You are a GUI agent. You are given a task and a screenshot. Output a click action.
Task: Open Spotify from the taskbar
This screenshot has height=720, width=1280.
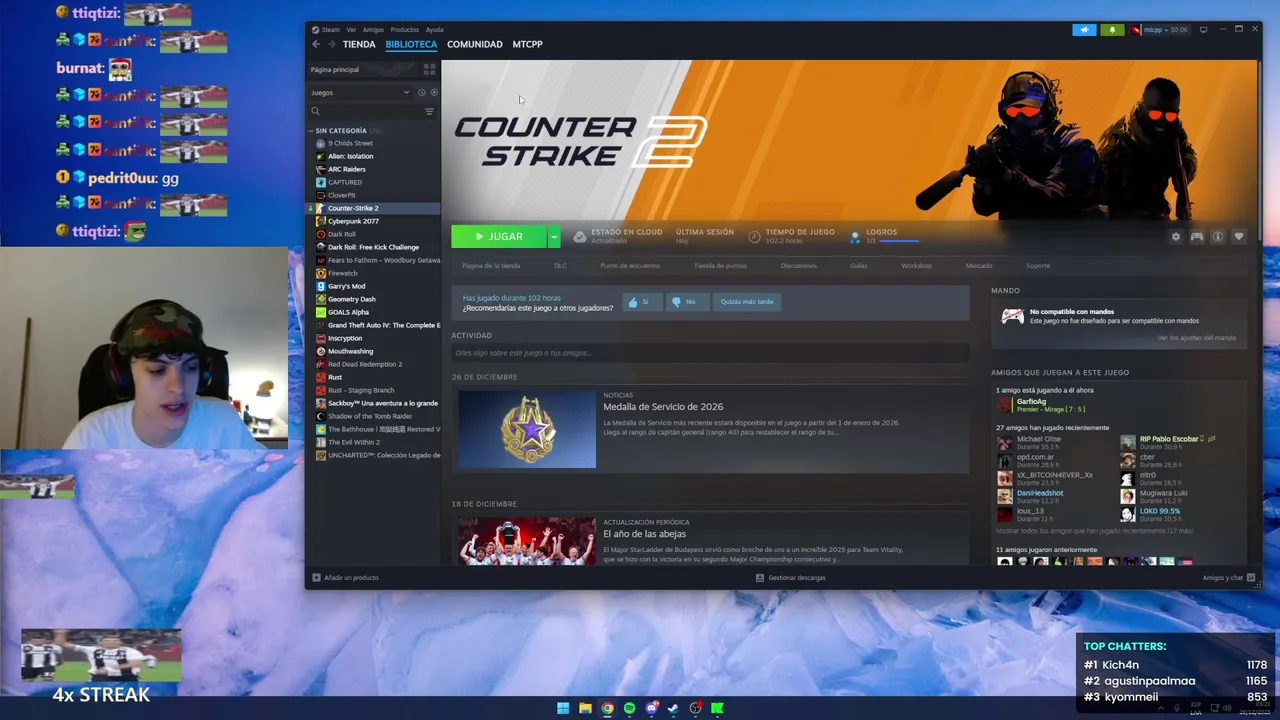(629, 708)
